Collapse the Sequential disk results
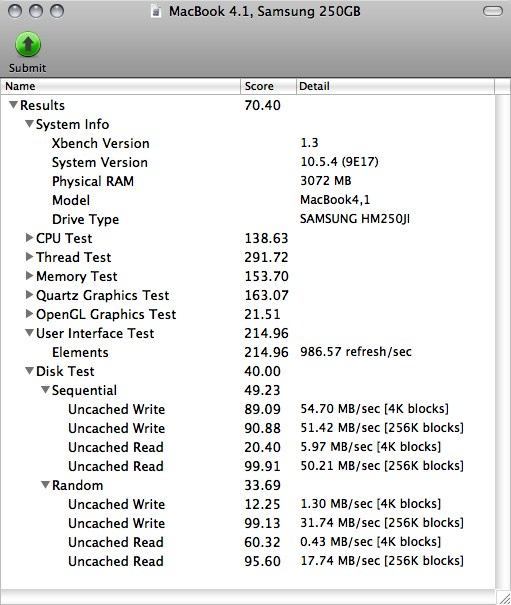The width and height of the screenshot is (511, 605). tap(46, 390)
